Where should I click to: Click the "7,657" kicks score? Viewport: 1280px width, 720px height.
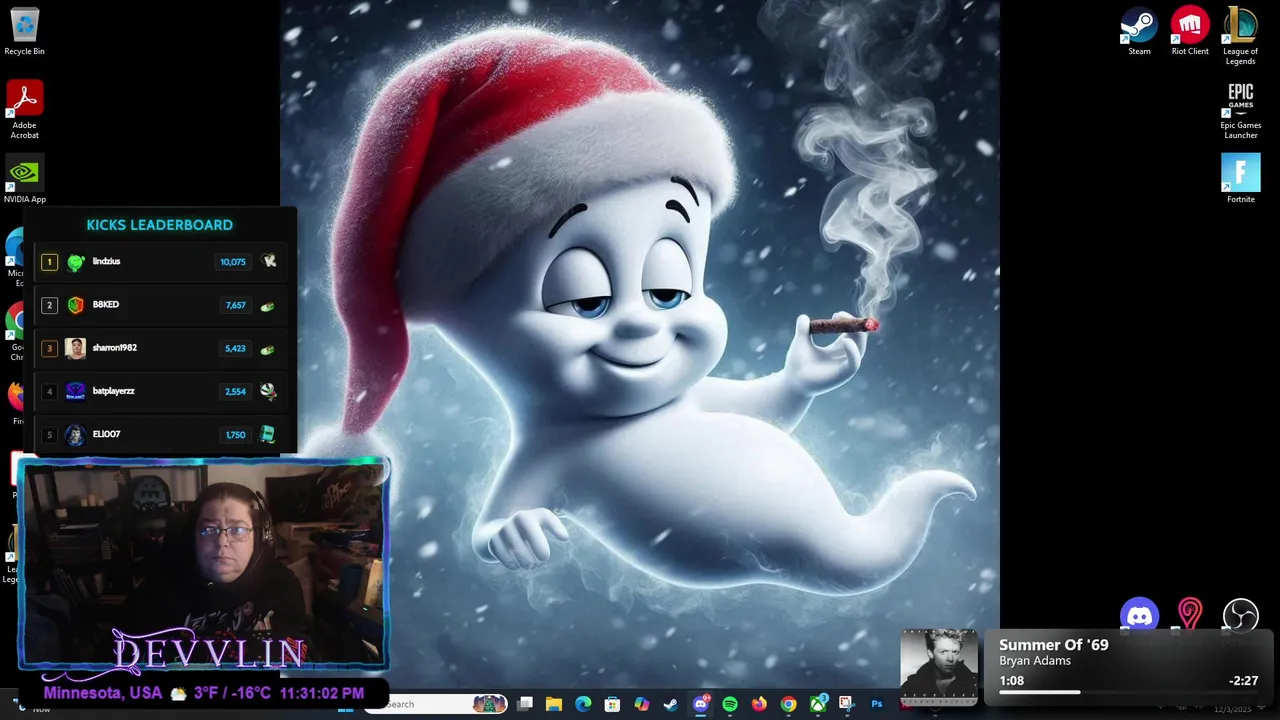coord(235,305)
